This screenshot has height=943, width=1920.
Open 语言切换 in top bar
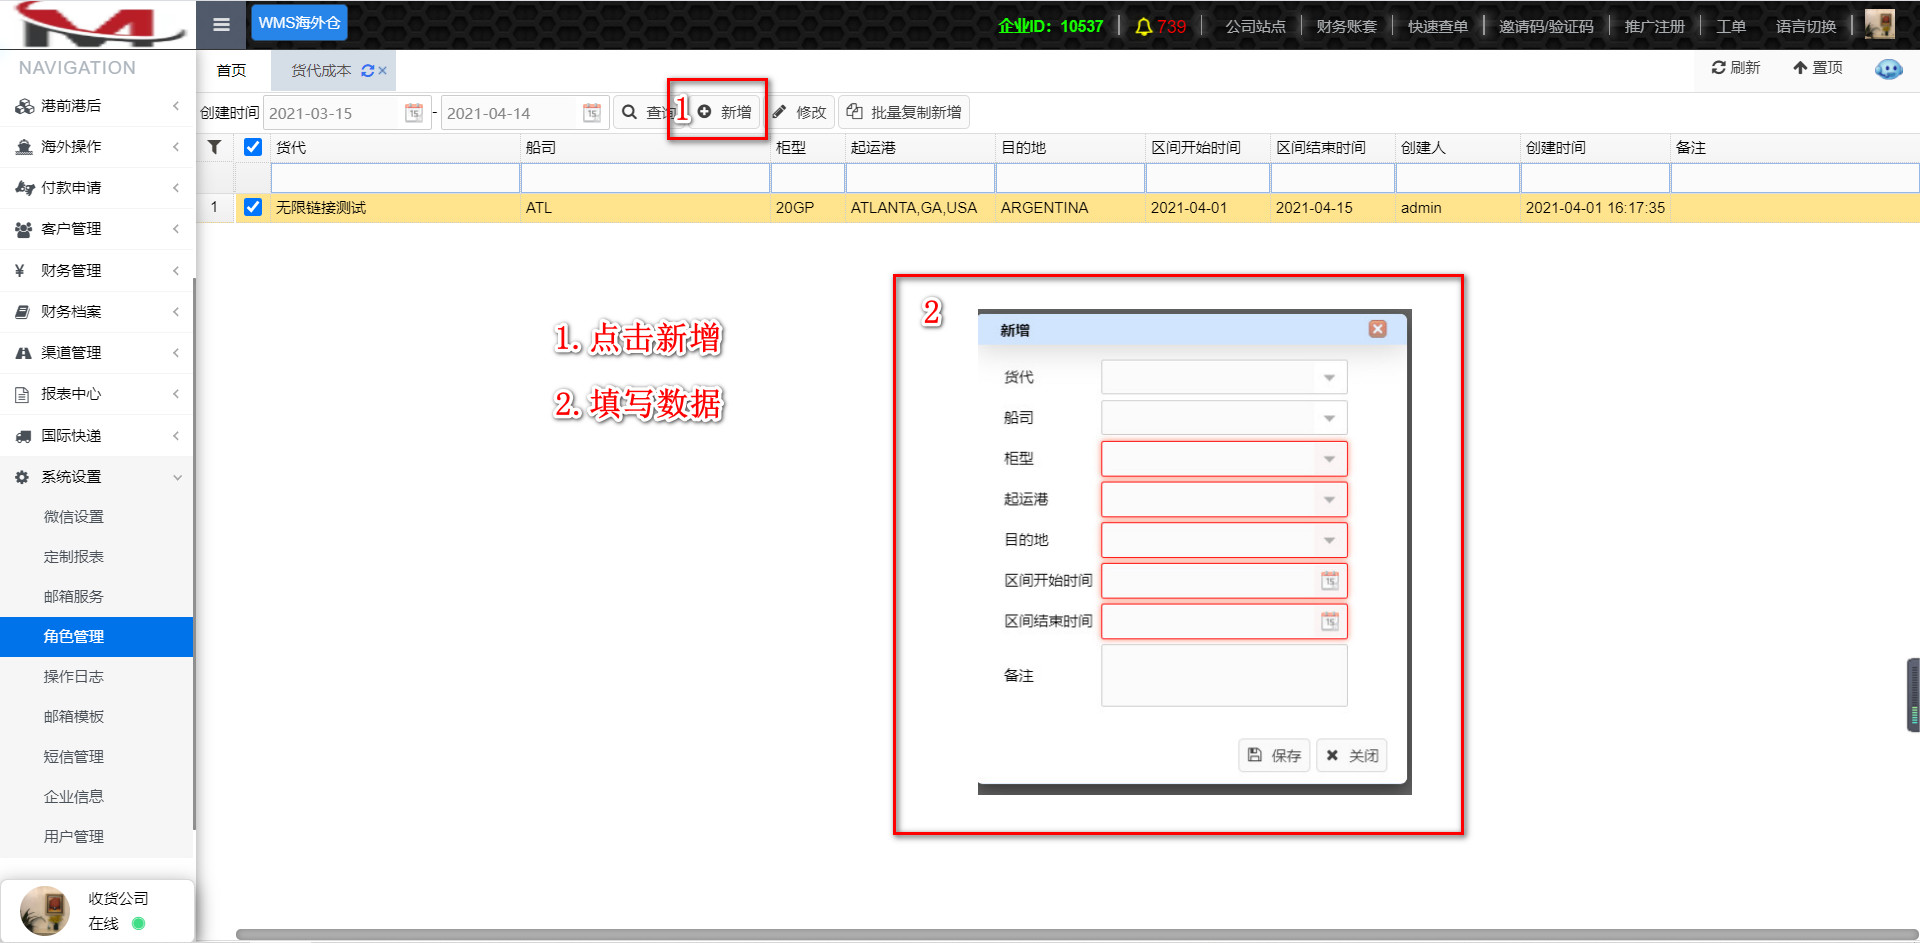click(x=1806, y=26)
